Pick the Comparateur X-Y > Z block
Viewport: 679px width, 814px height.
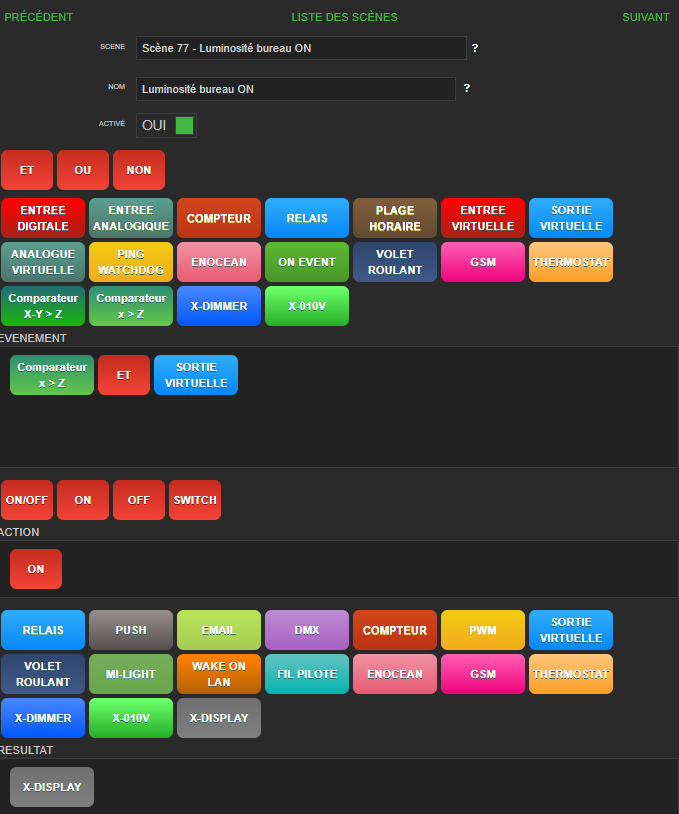[x=43, y=306]
